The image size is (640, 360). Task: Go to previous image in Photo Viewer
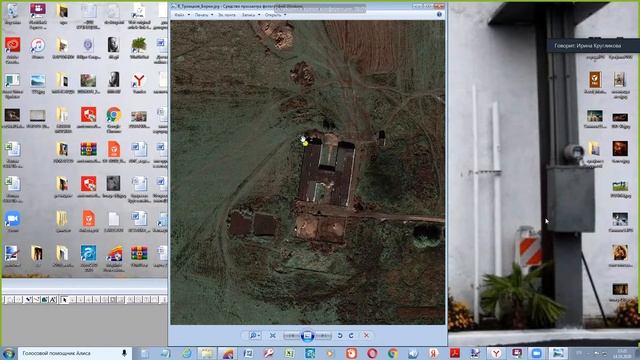291,336
